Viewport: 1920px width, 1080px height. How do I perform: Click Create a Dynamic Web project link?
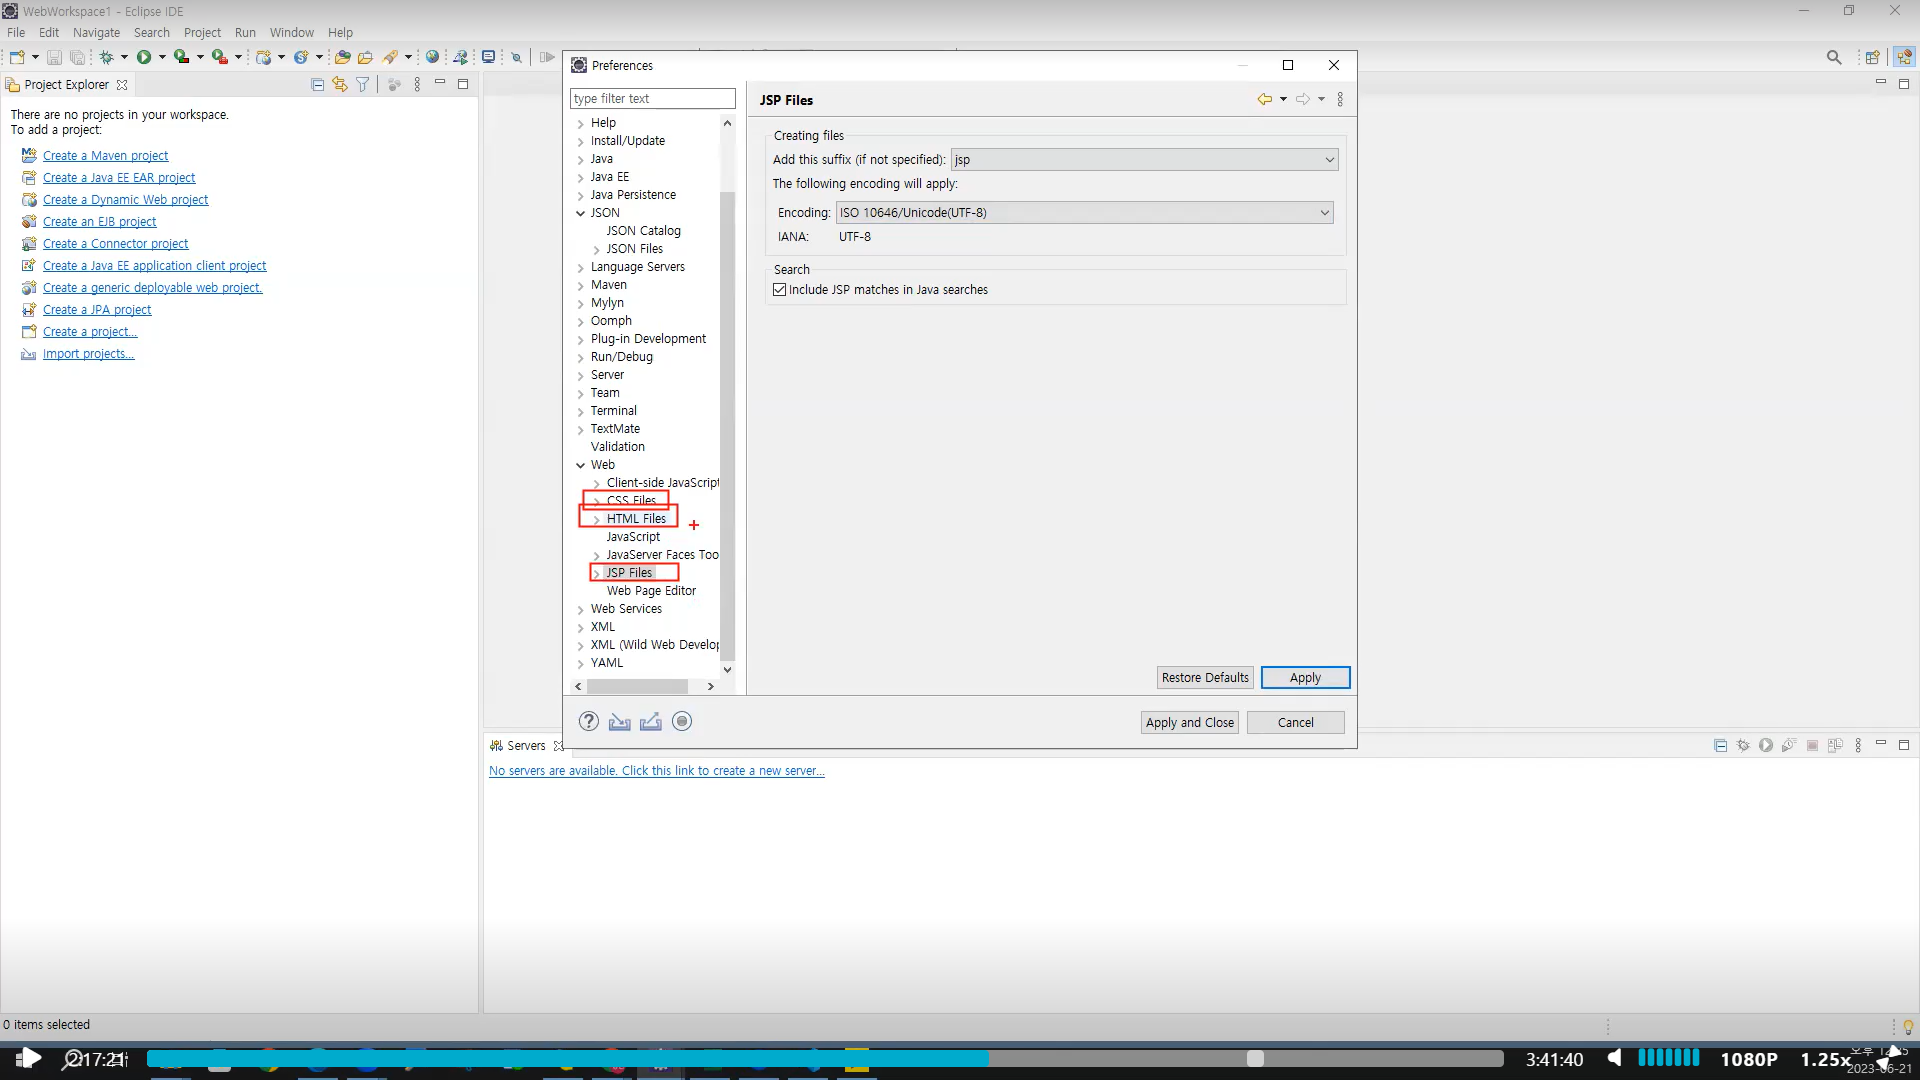(x=125, y=200)
